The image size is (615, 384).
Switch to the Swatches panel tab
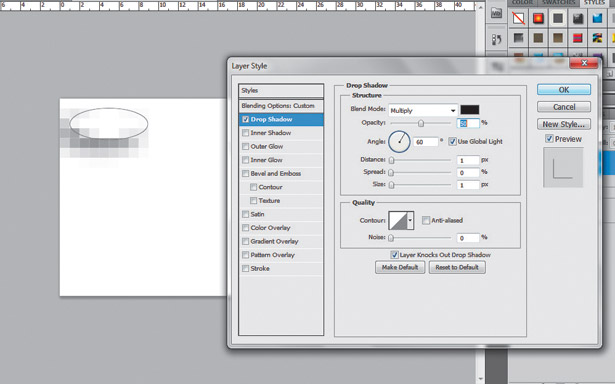point(558,3)
